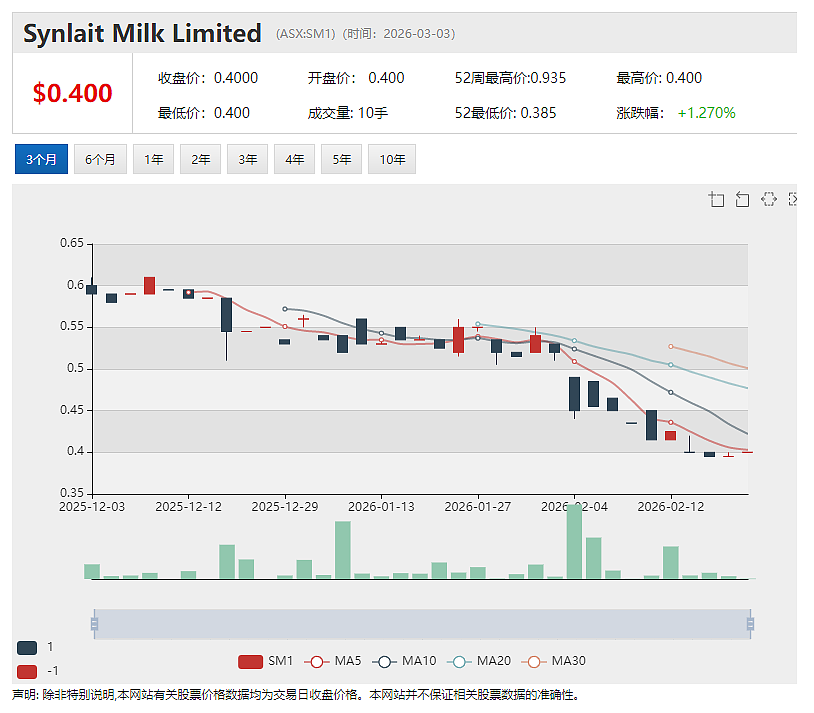814x713 pixels.
Task: Click the right handle of zoom slider
Action: 750,624
